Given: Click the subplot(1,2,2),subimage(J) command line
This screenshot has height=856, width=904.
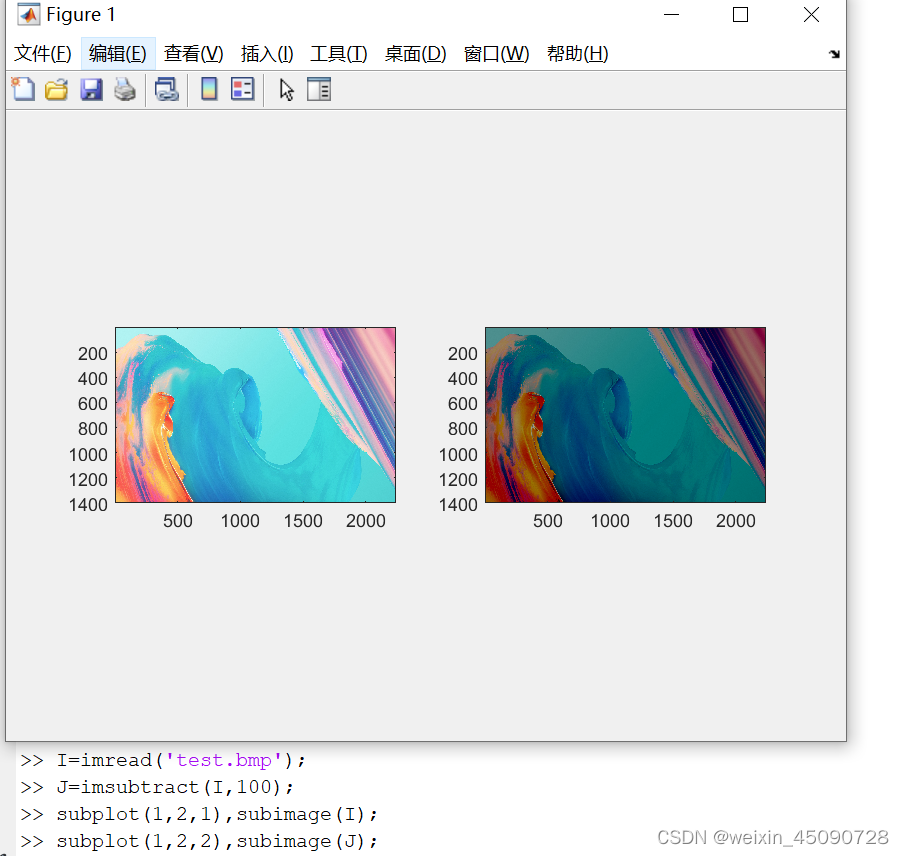Looking at the screenshot, I should pyautogui.click(x=217, y=842).
